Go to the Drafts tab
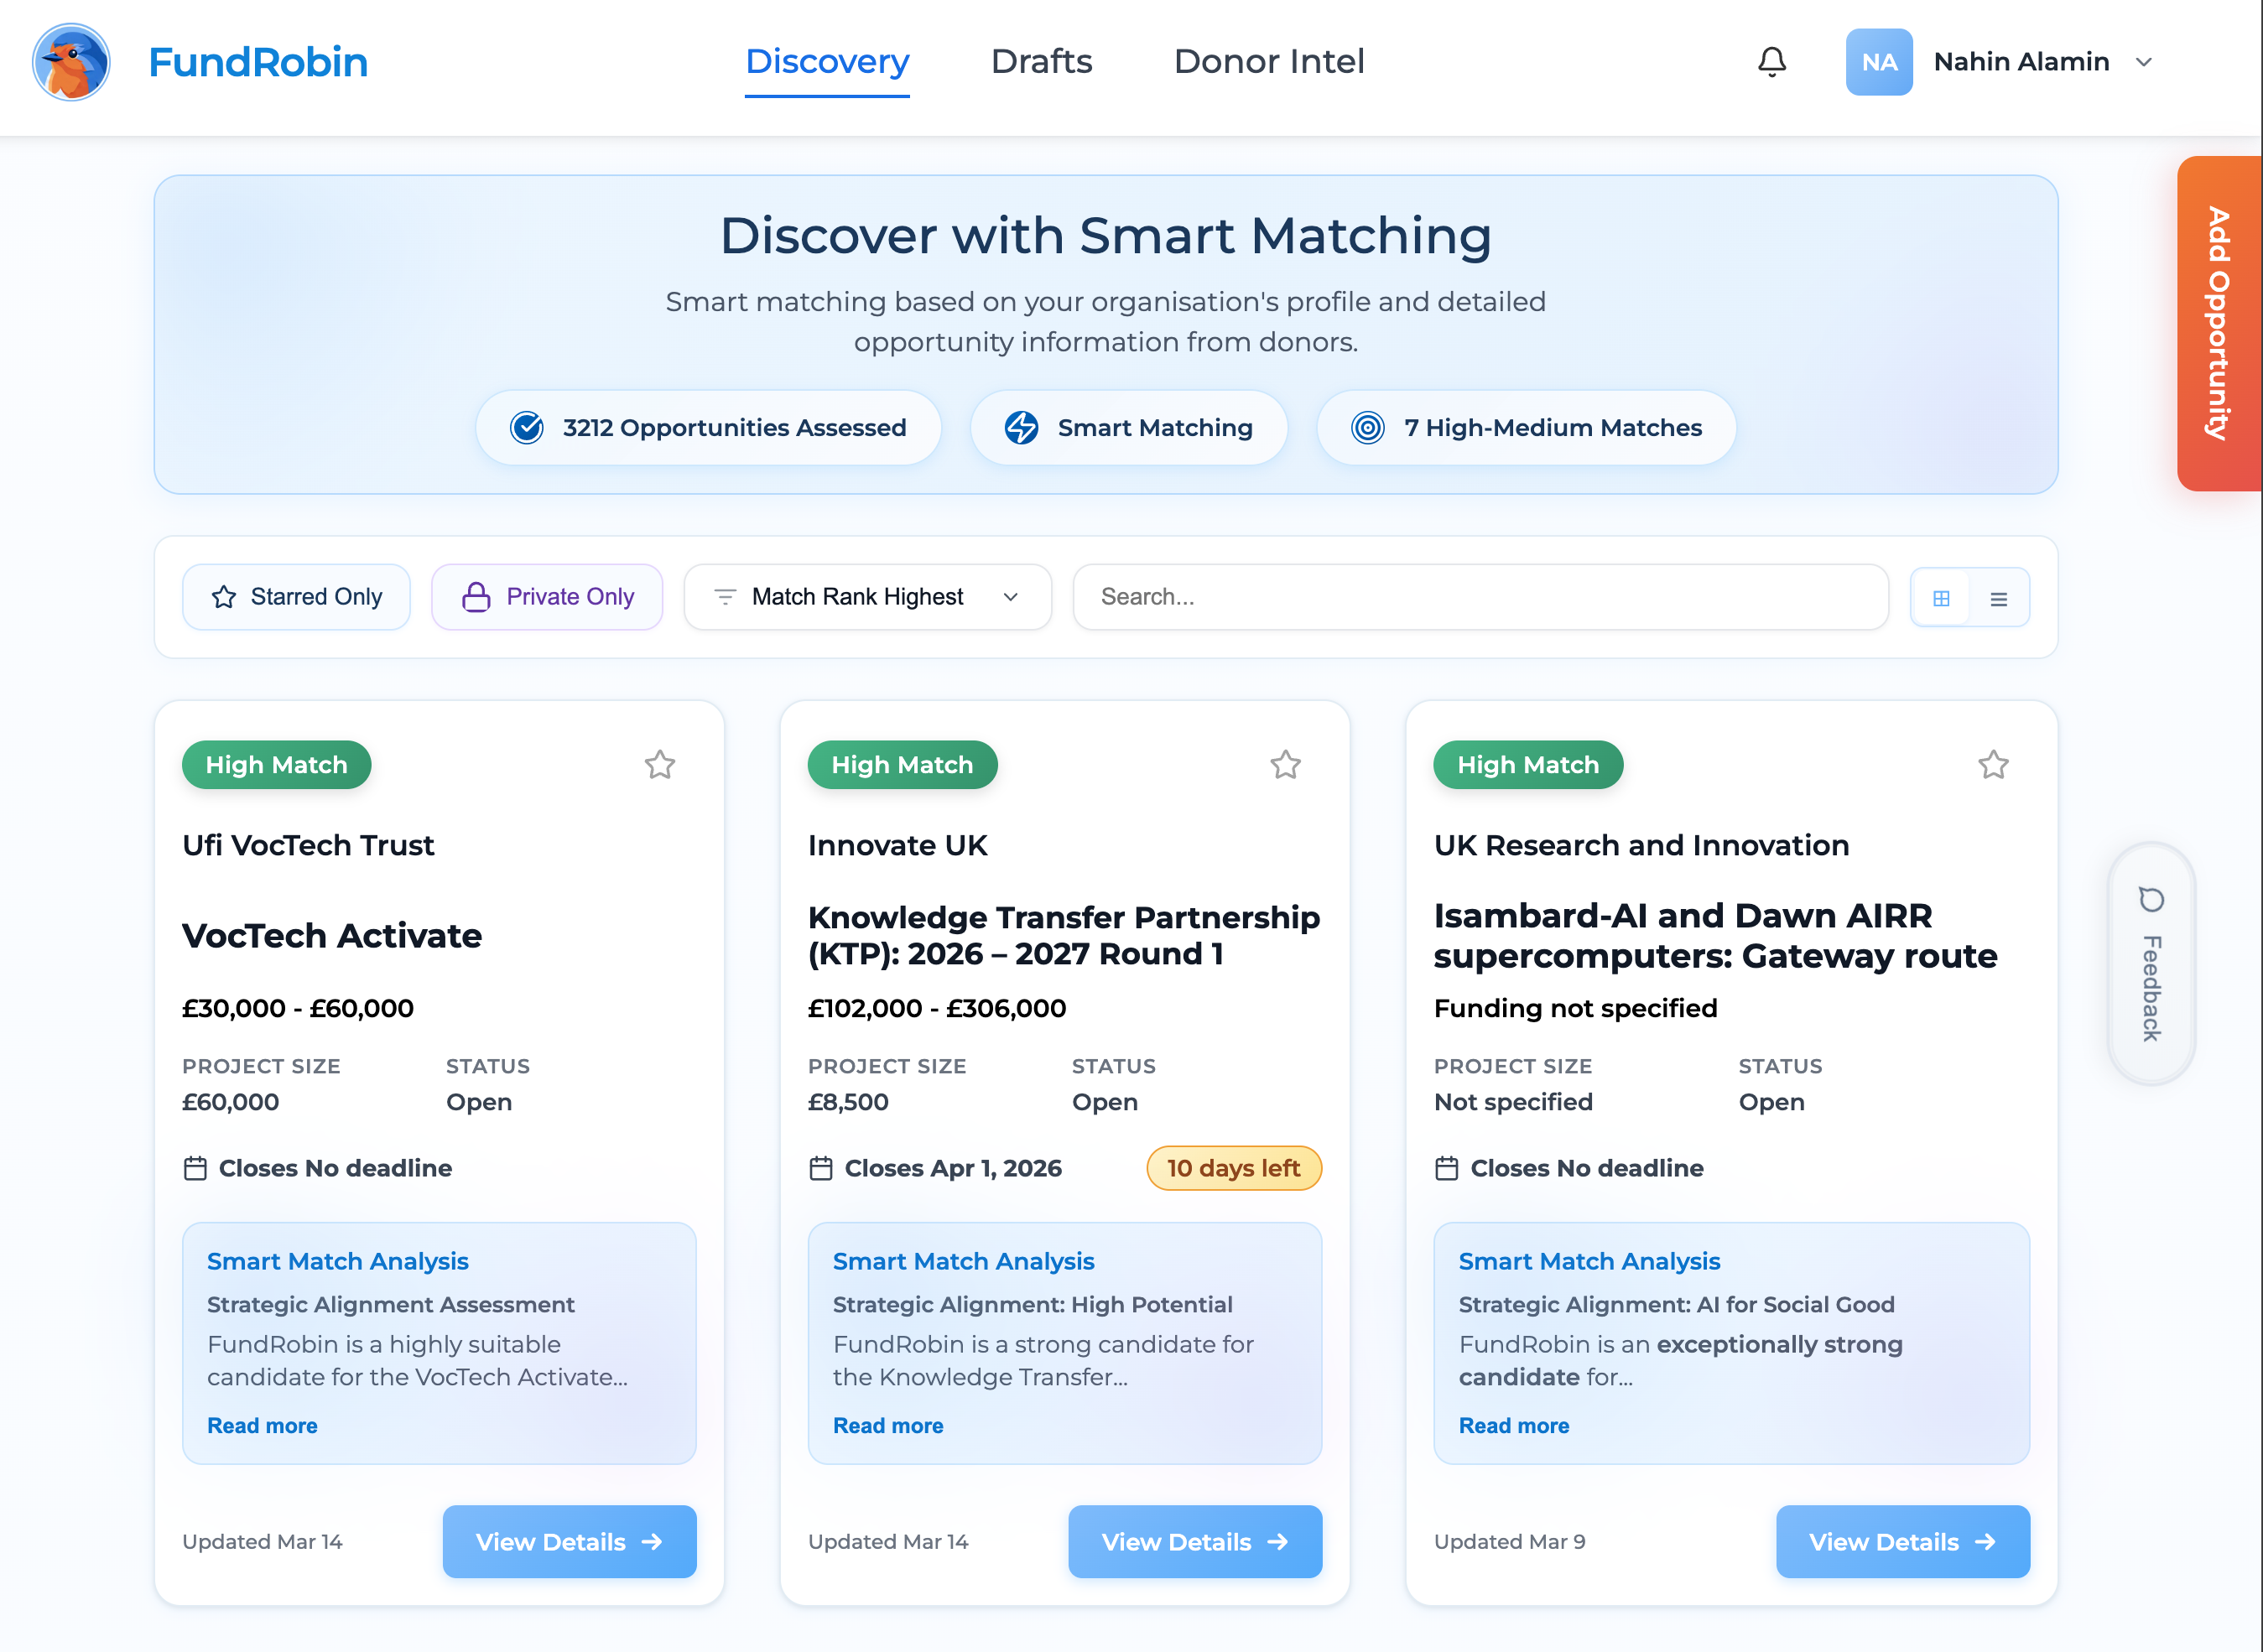The height and width of the screenshot is (1652, 2263). click(1041, 62)
